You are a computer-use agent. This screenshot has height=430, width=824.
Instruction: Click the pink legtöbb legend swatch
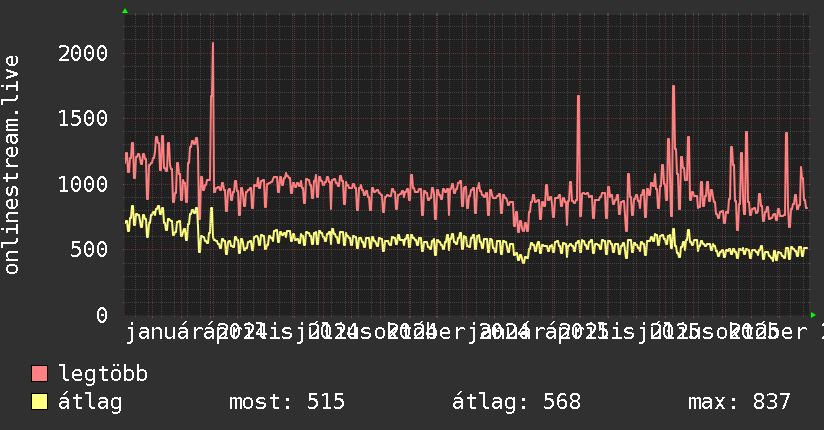[39, 374]
